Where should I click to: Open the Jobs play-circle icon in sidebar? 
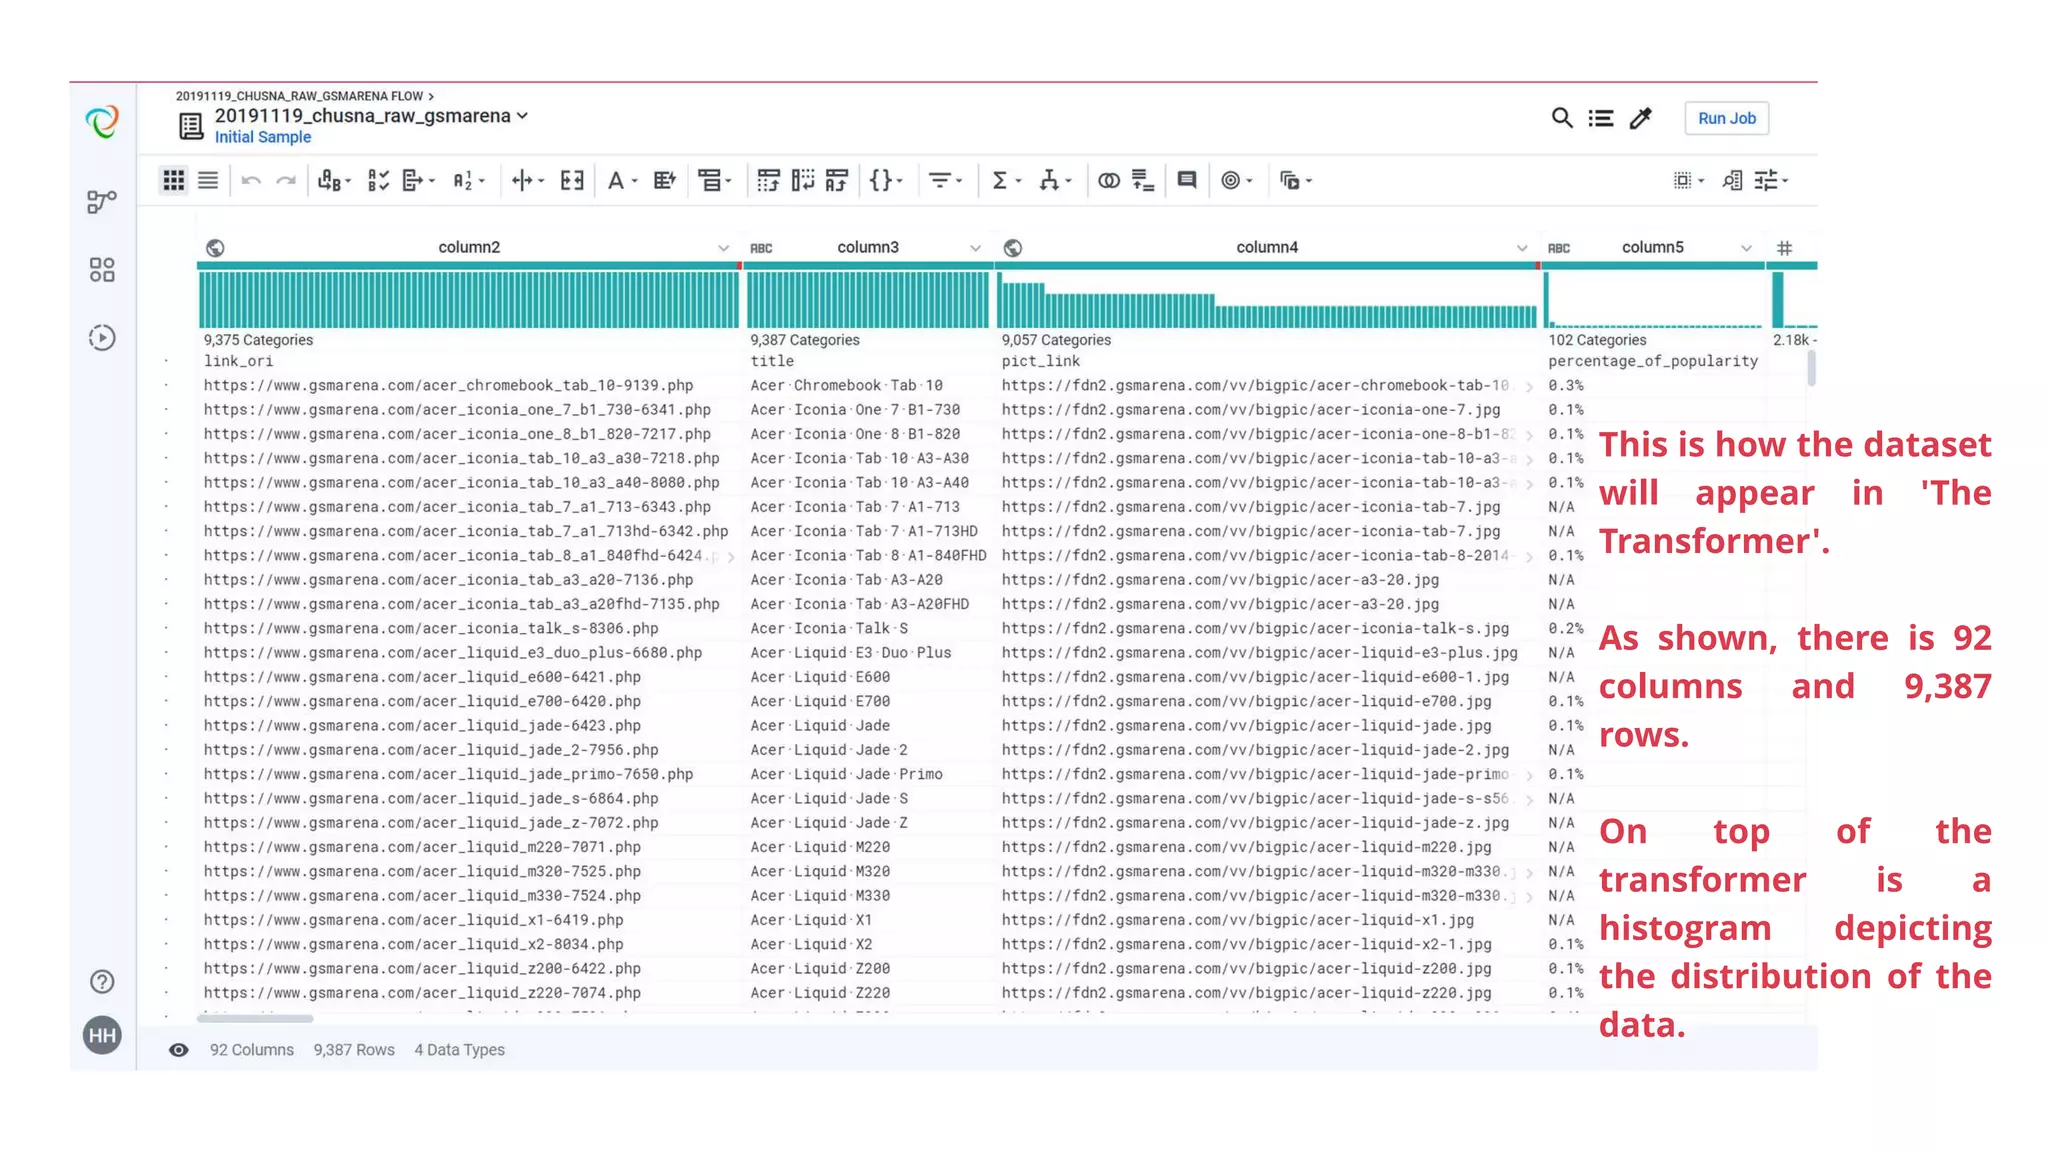pos(102,338)
